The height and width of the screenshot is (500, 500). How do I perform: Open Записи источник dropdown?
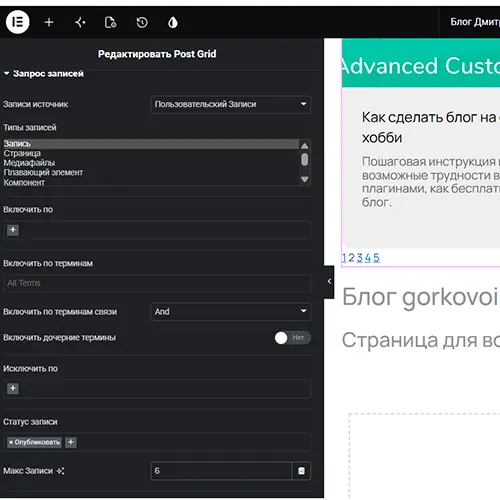[230, 104]
